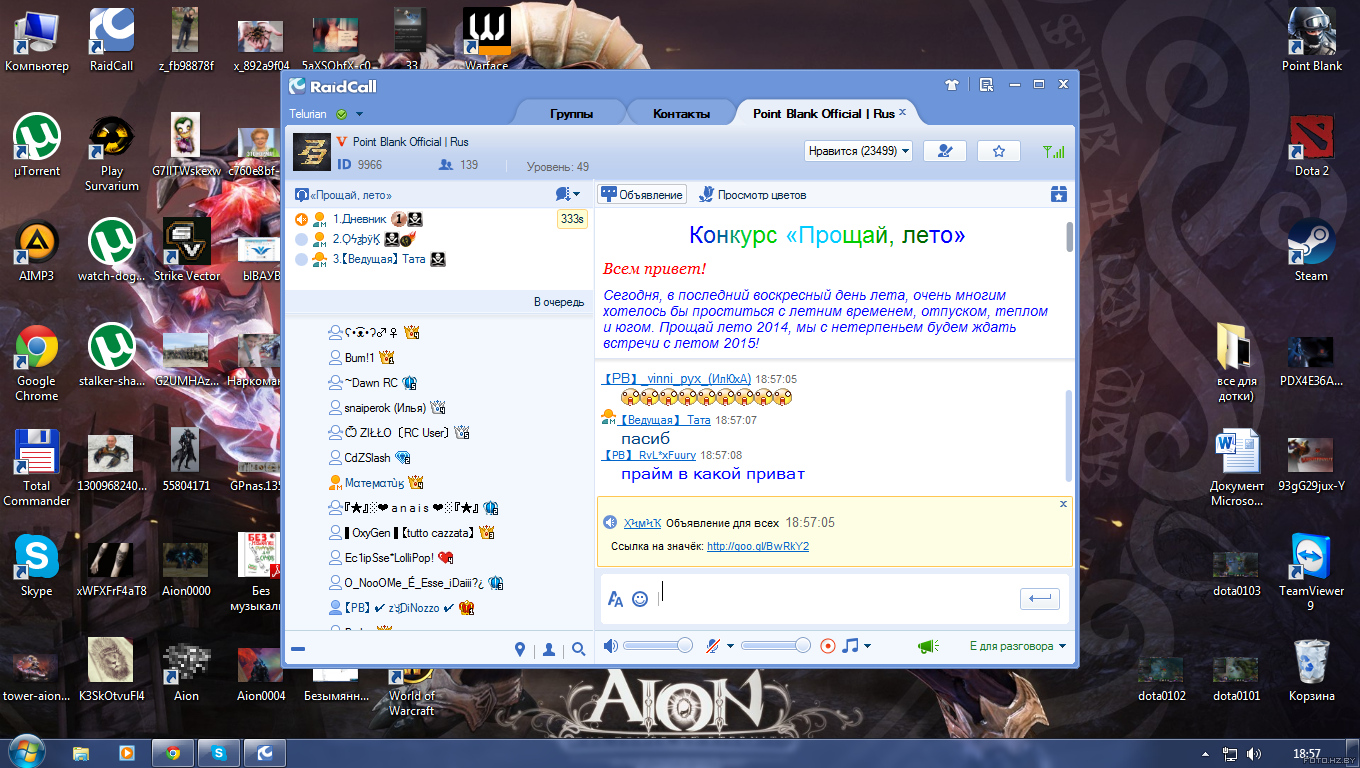Switch to the Контакты tab

(681, 113)
